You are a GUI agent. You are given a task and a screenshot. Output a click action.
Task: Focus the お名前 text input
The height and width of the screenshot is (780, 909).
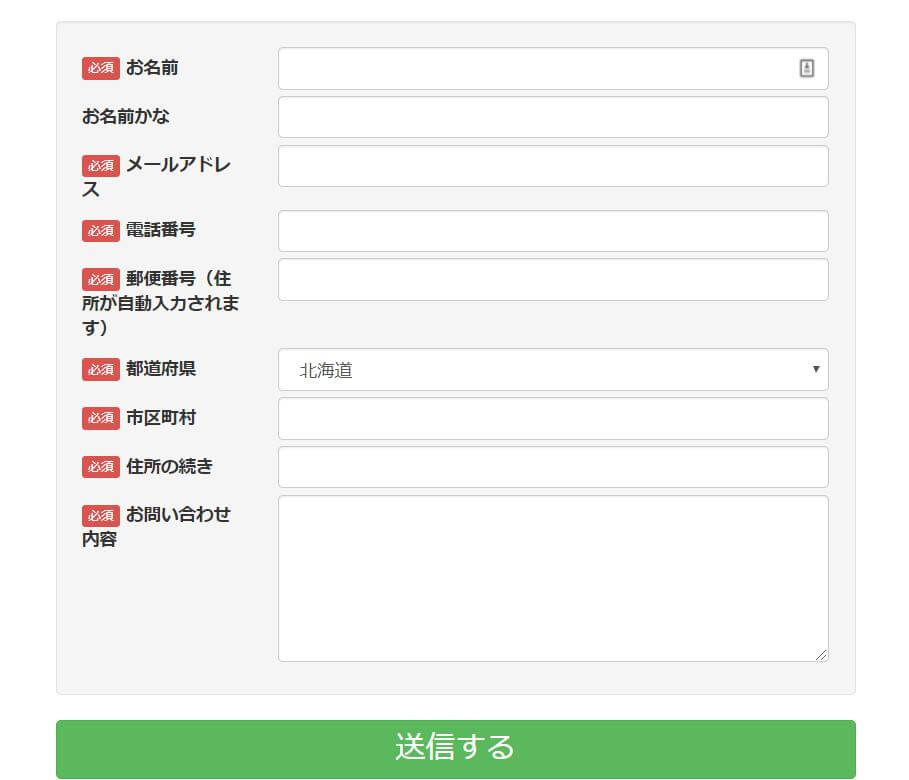535,69
